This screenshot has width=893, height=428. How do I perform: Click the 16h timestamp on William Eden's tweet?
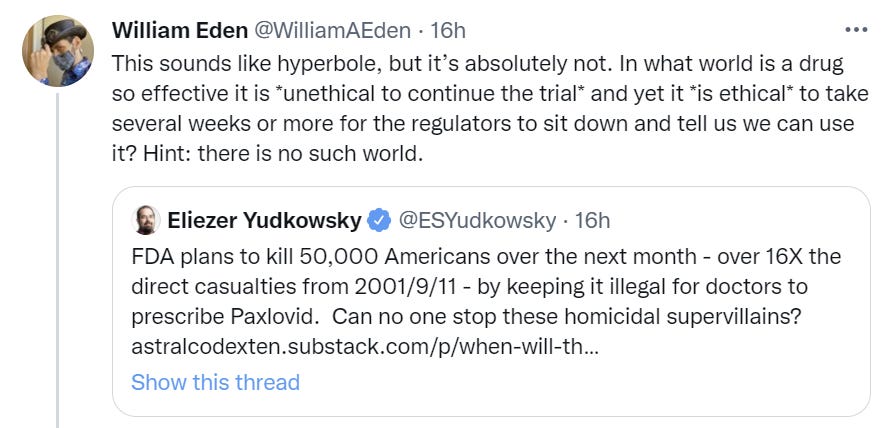(x=445, y=30)
